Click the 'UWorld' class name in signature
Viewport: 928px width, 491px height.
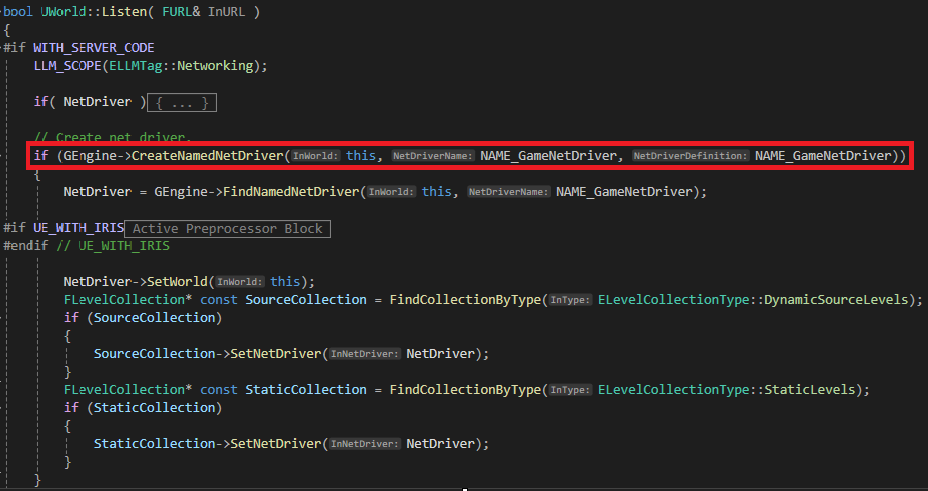coord(63,12)
